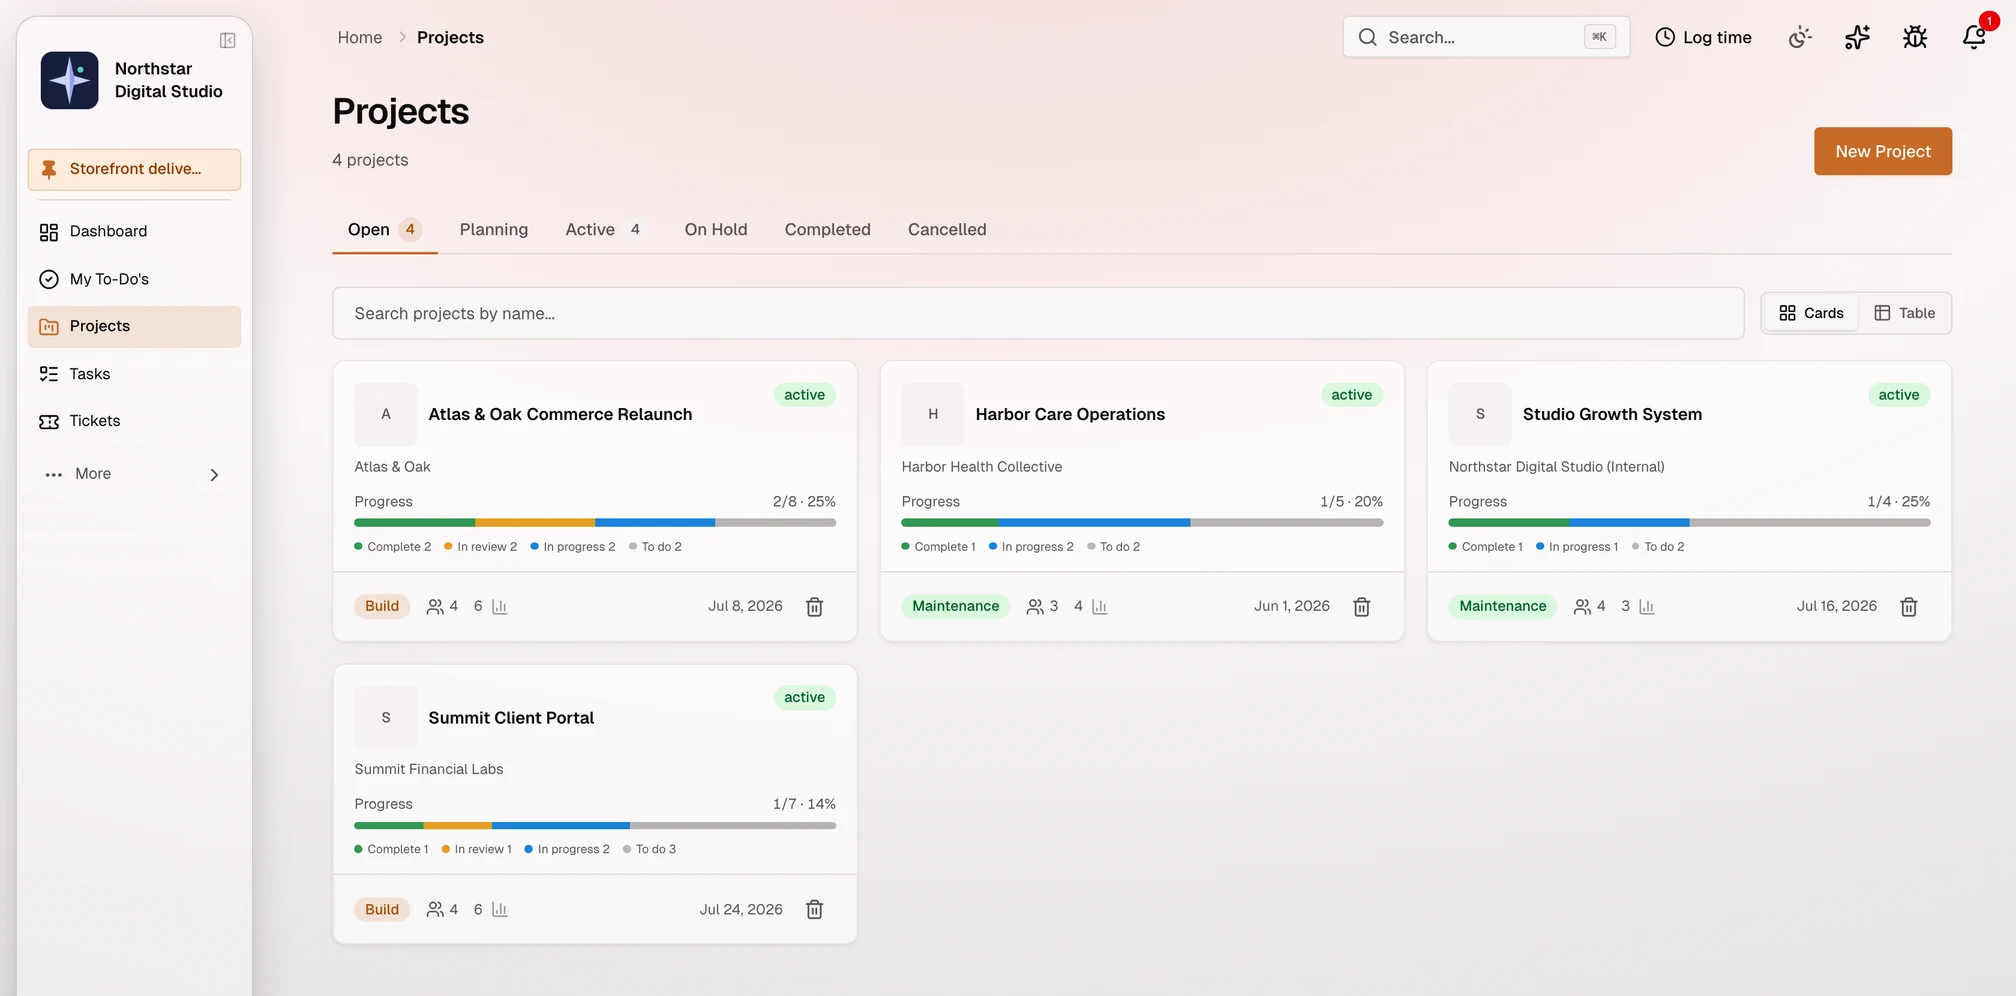This screenshot has height=996, width=2016.
Task: Switch to the Planning tab
Action: coord(494,230)
